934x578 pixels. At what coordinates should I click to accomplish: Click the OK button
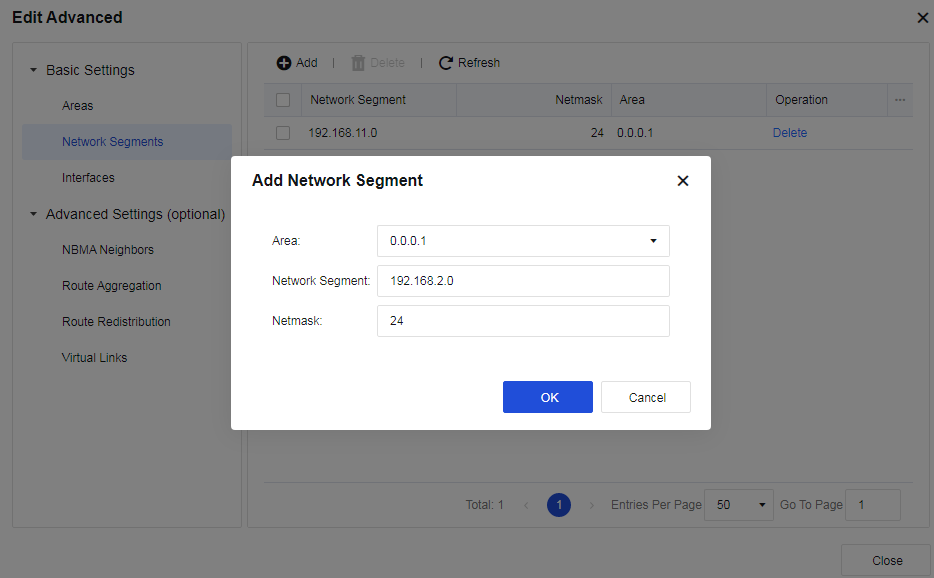[x=548, y=397]
